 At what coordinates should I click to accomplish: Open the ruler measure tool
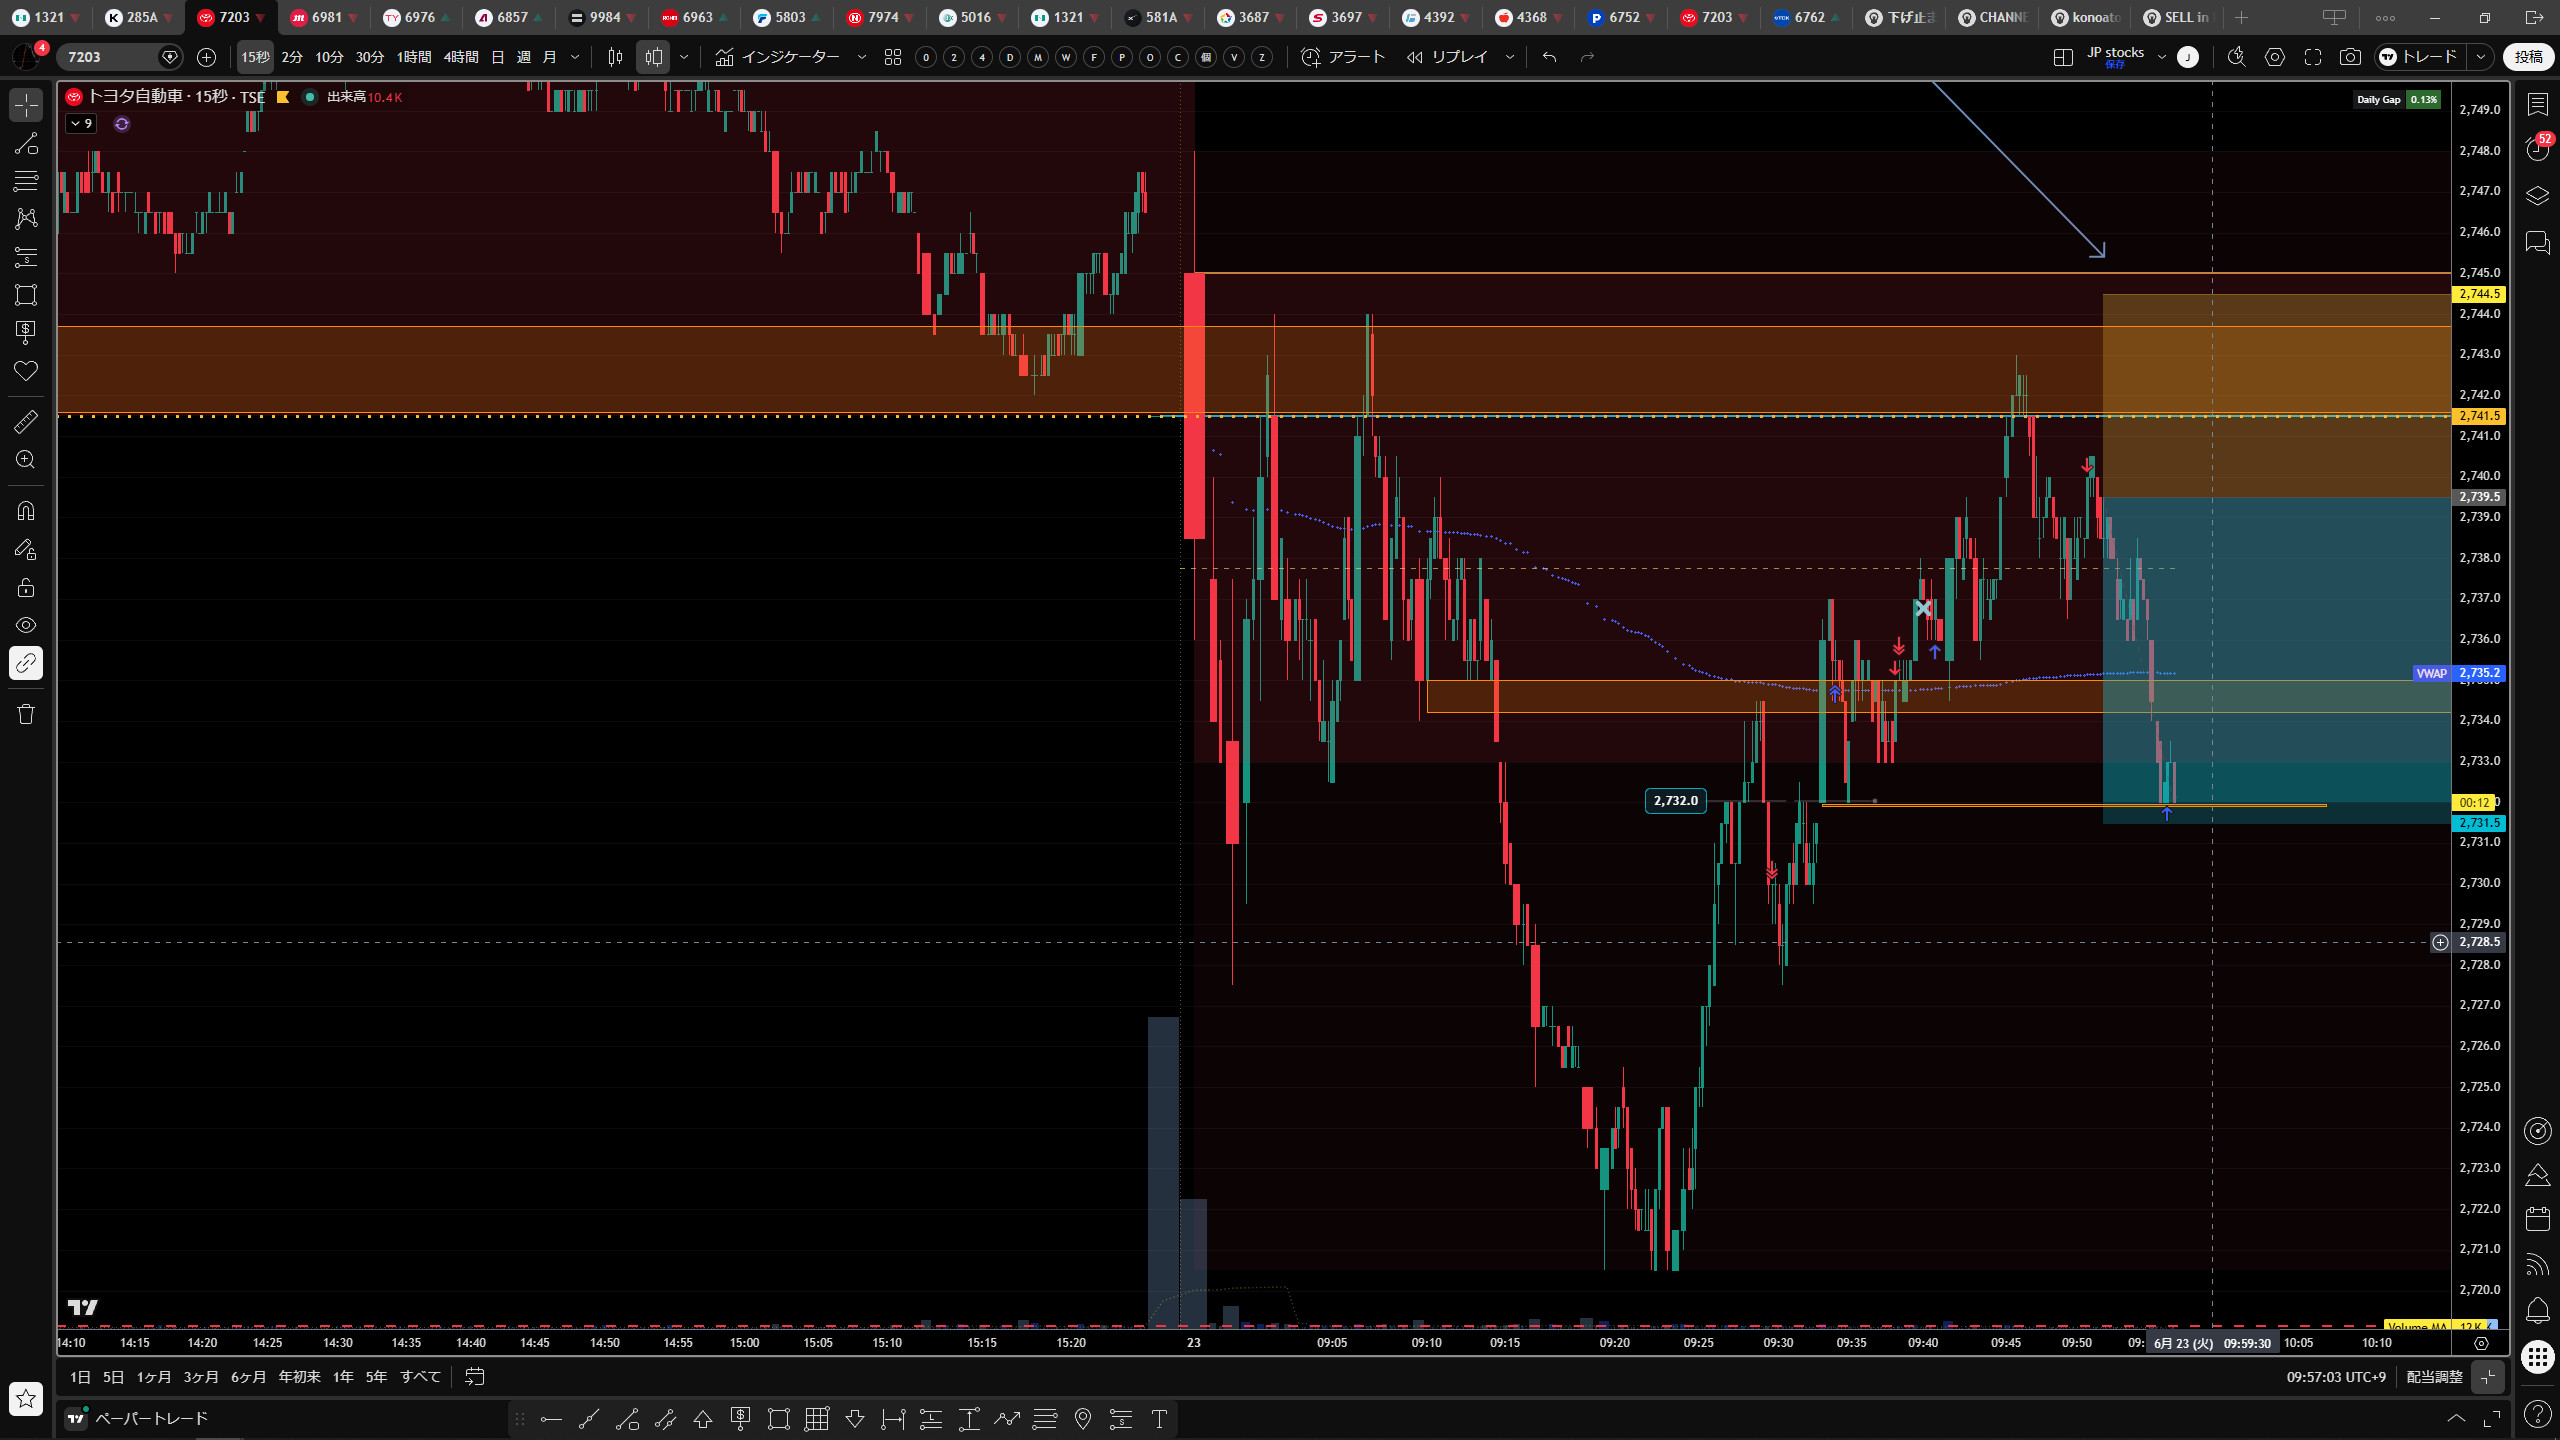[26, 422]
